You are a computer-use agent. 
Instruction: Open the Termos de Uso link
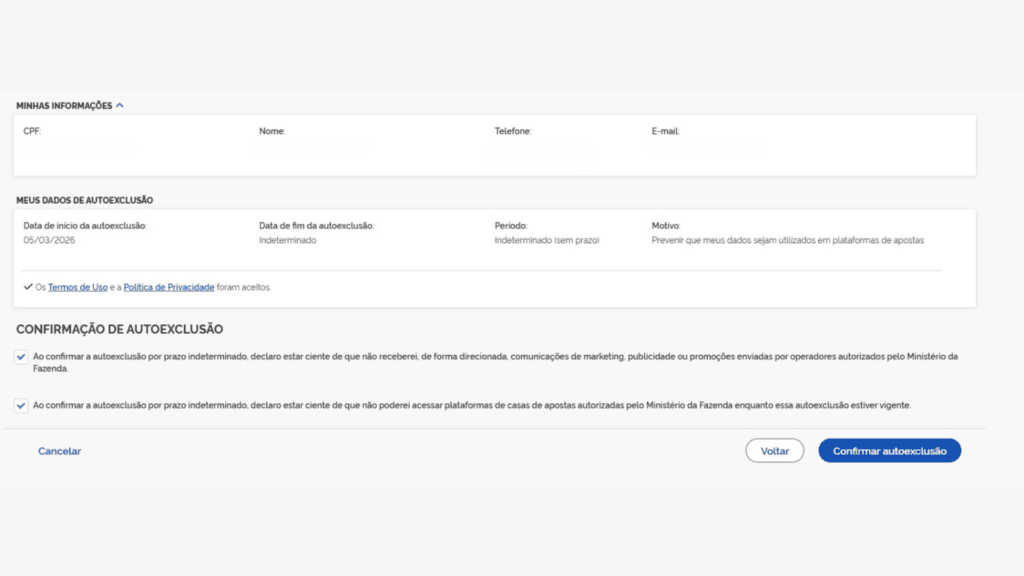pos(78,287)
